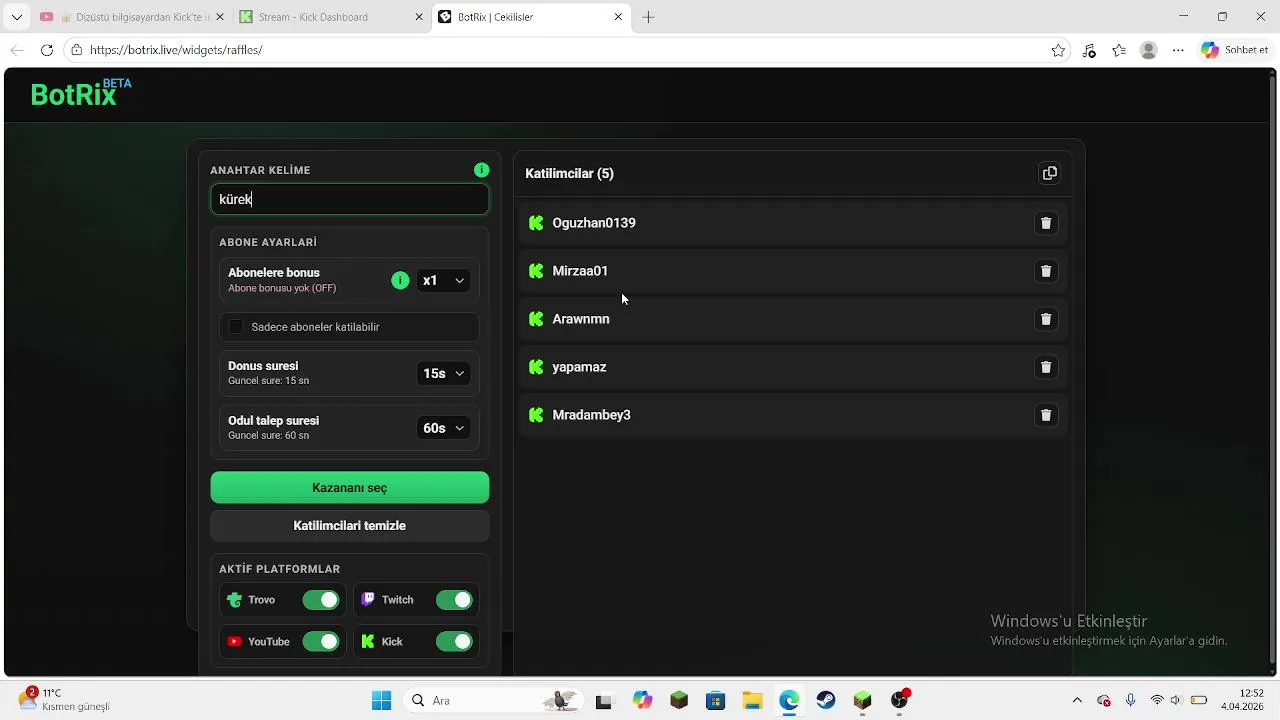1280x720 pixels.
Task: Click the BotRix BETA logo
Action: pos(81,93)
